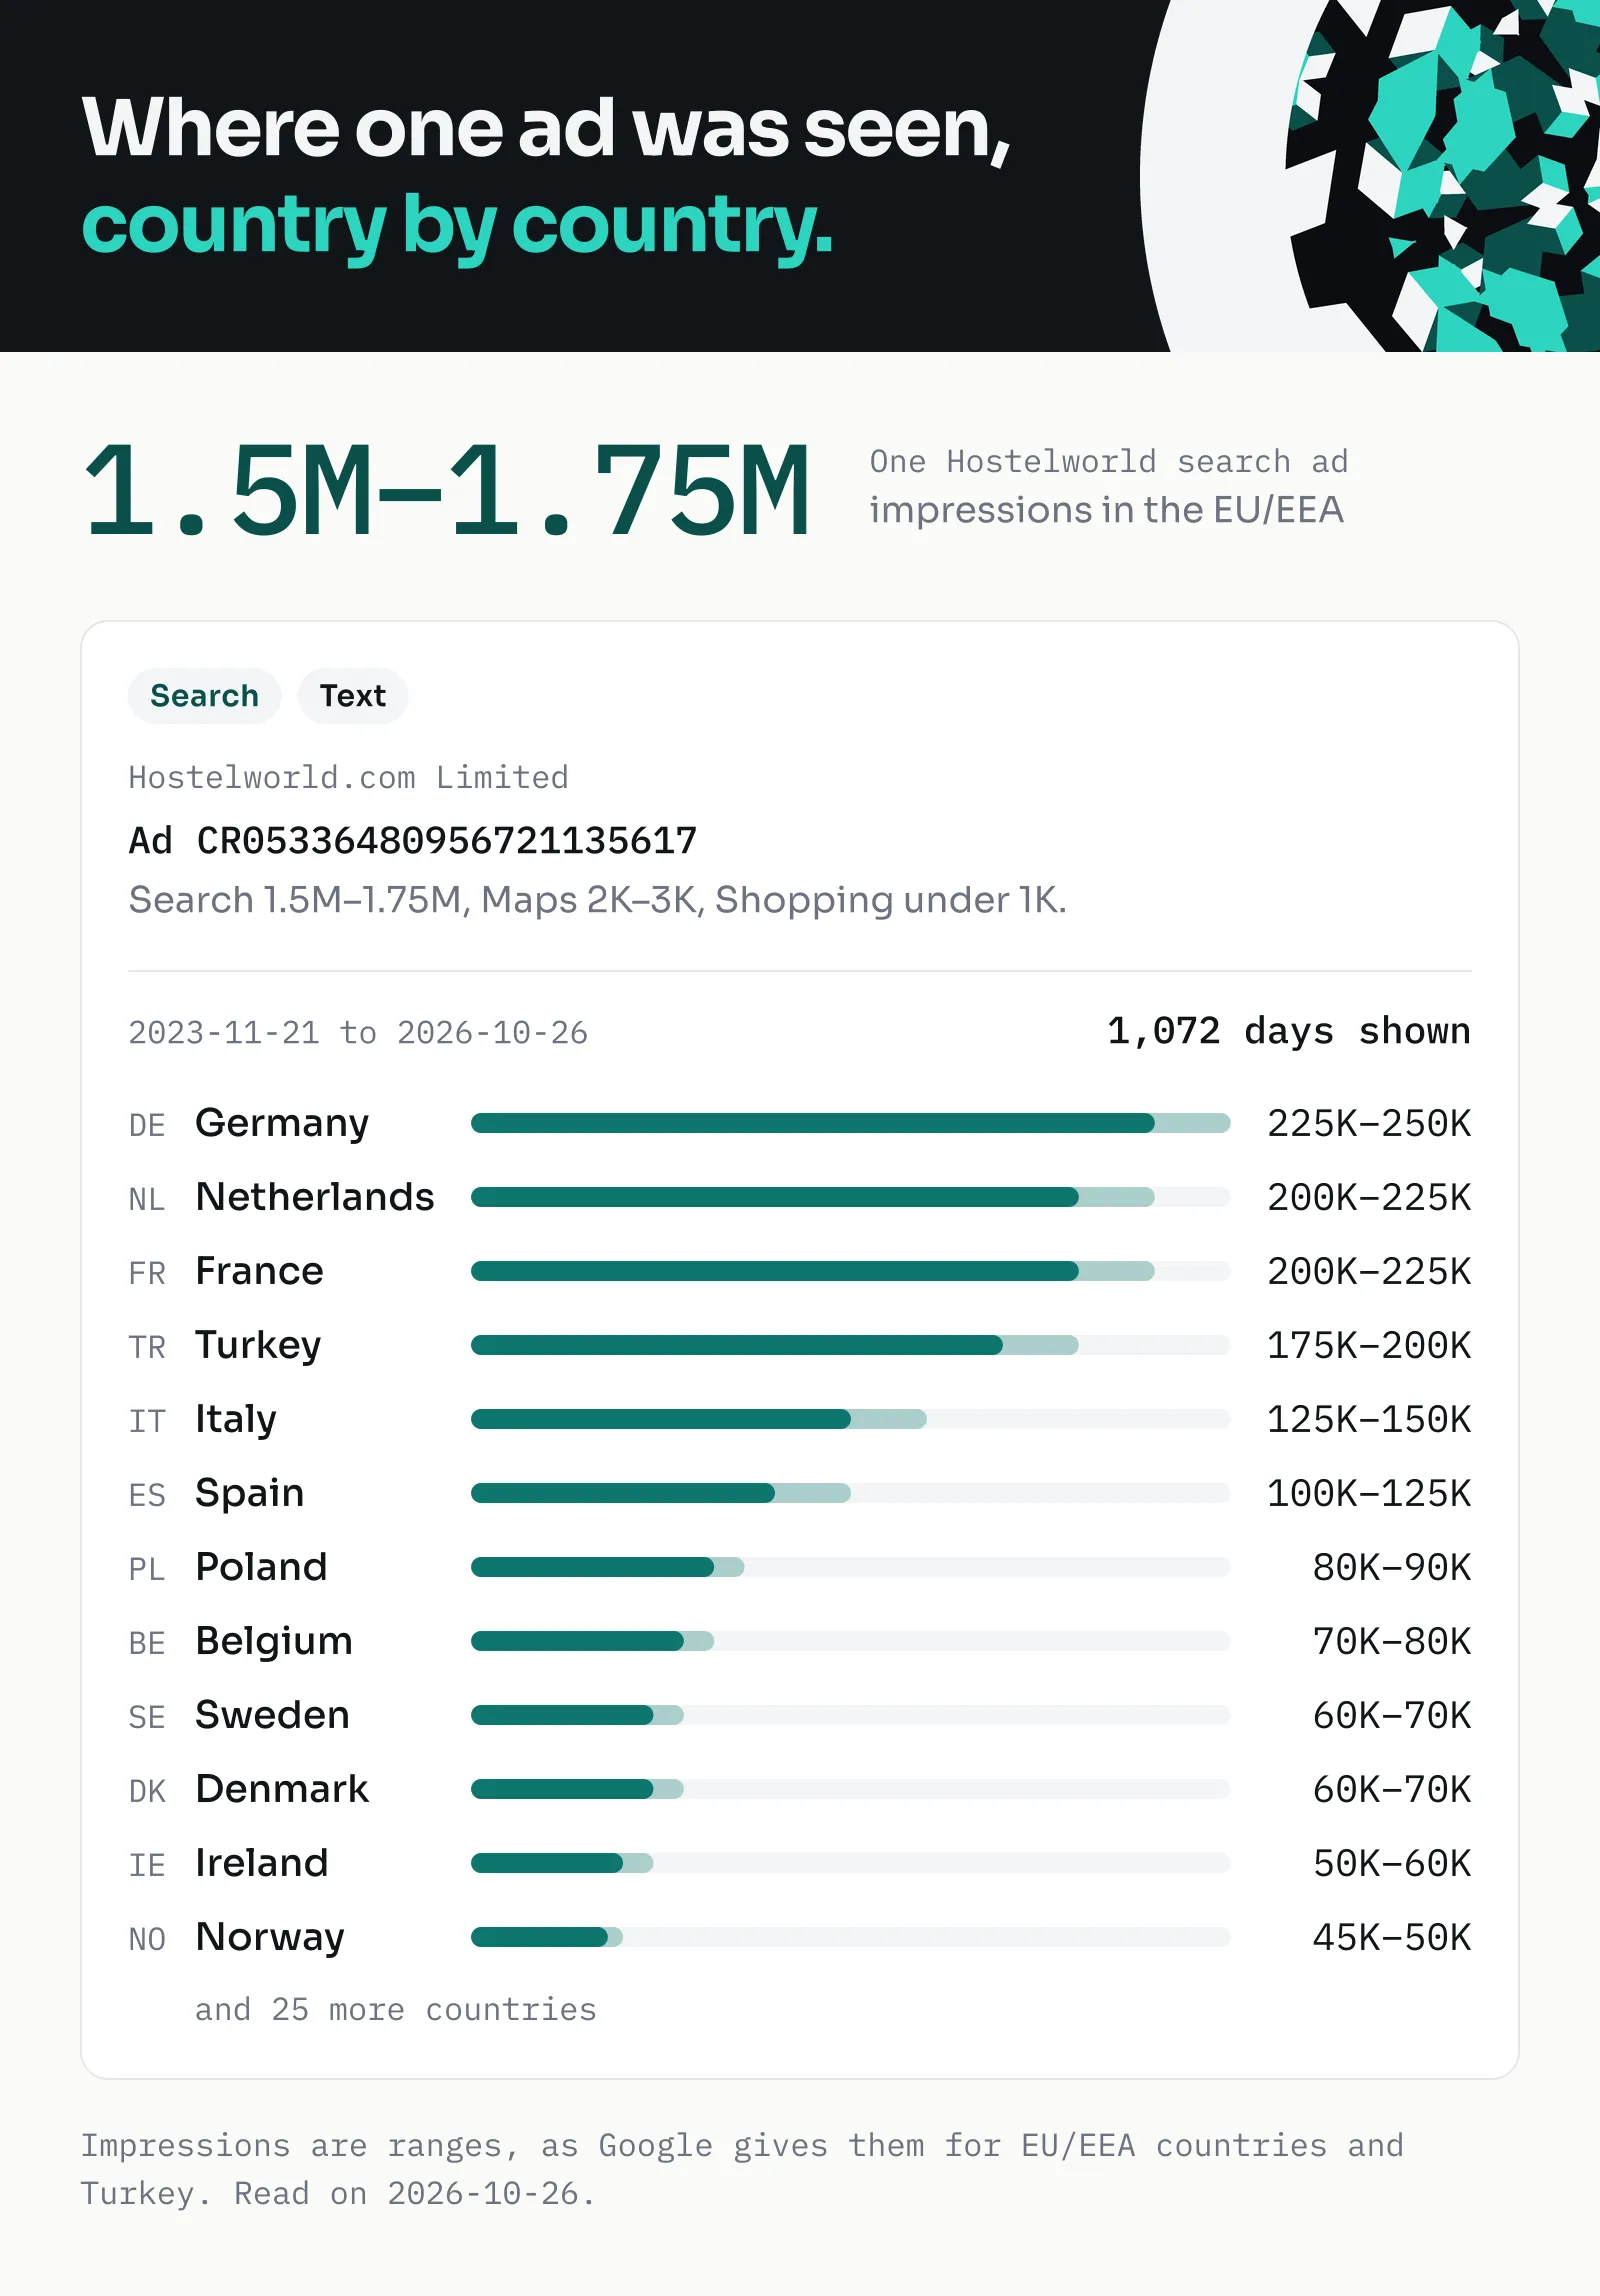The height and width of the screenshot is (2296, 1600).
Task: Click Italy's 125K–150K value
Action: (1369, 1420)
